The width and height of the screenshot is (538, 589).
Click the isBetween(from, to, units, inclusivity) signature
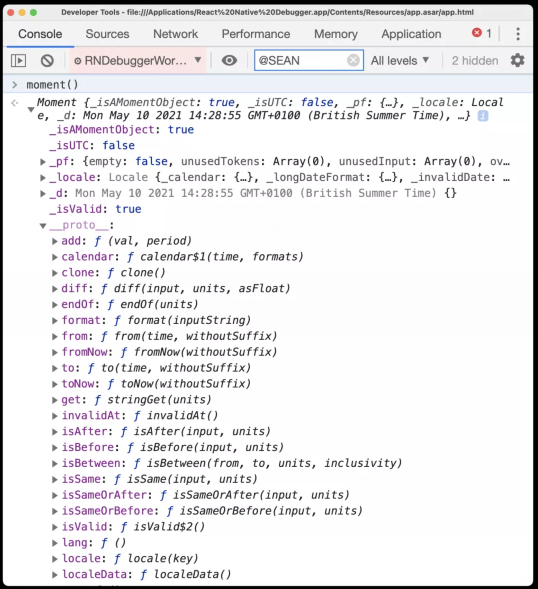click(x=274, y=463)
